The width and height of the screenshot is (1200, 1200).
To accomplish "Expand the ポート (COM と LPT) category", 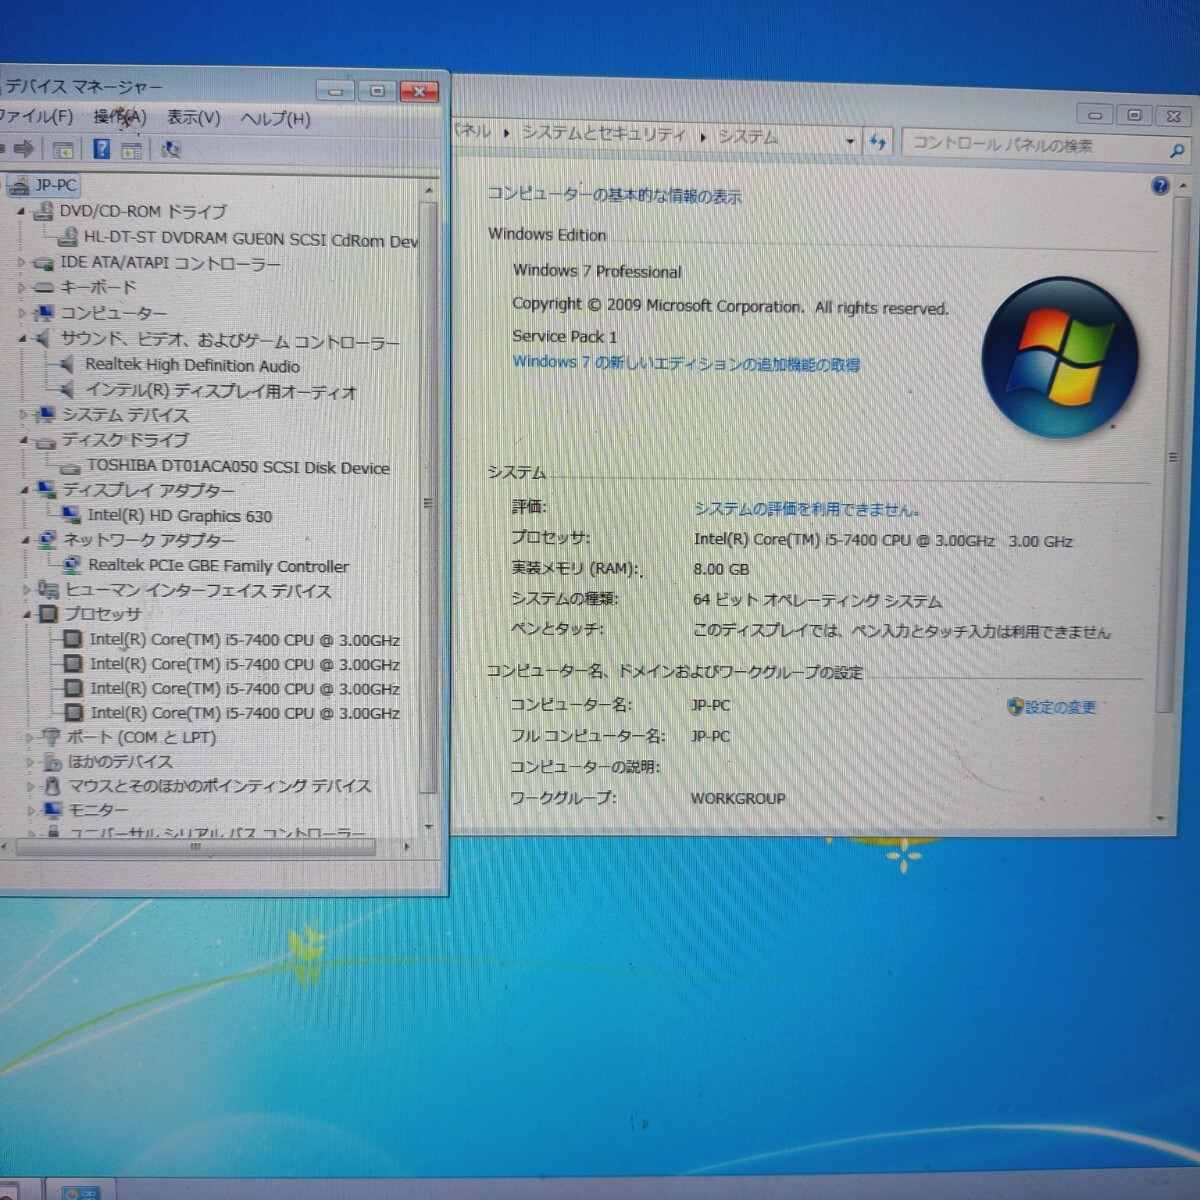I will pyautogui.click(x=29, y=738).
